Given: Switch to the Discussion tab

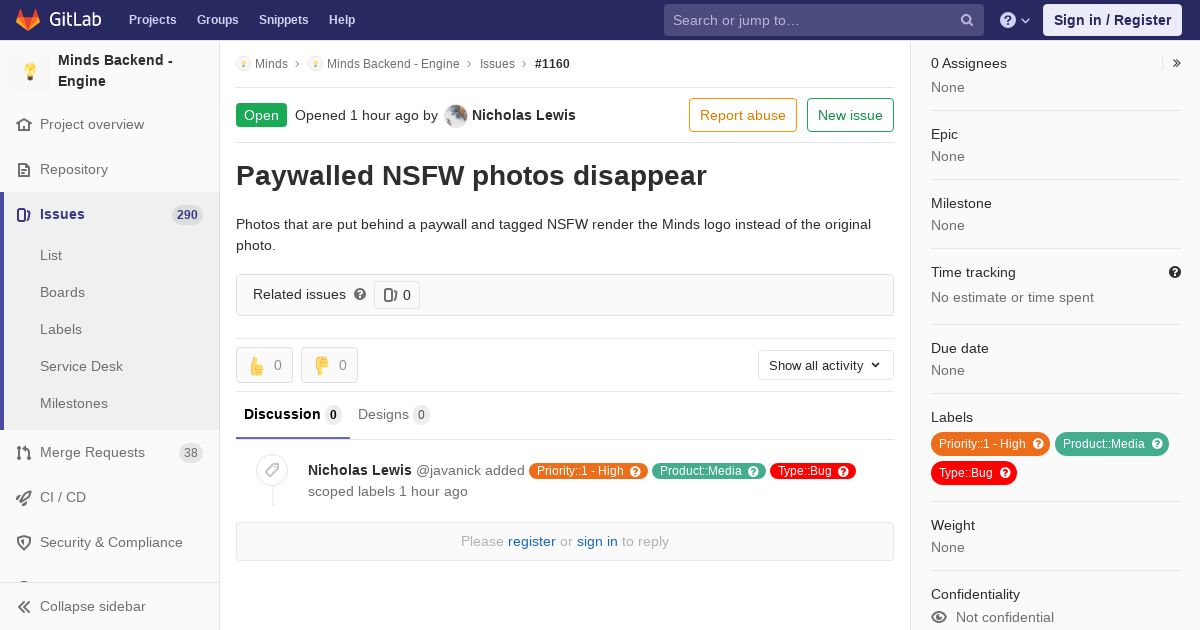Looking at the screenshot, I should (293, 415).
